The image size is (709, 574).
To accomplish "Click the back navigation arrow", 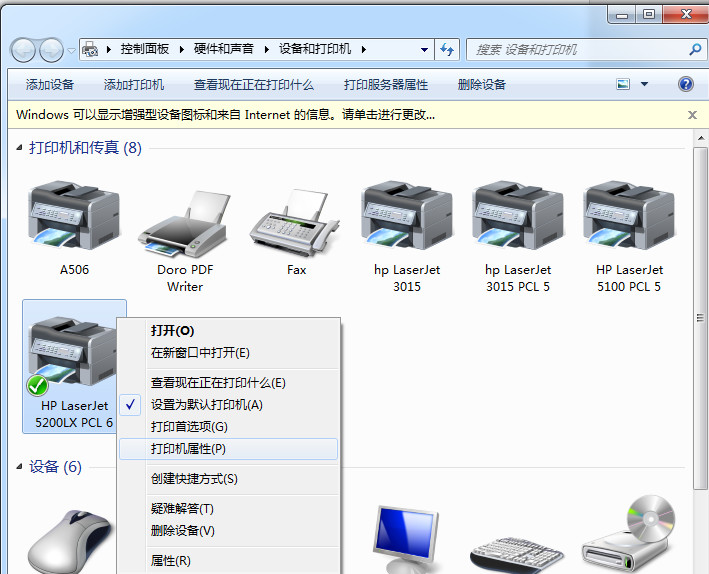I will point(23,50).
